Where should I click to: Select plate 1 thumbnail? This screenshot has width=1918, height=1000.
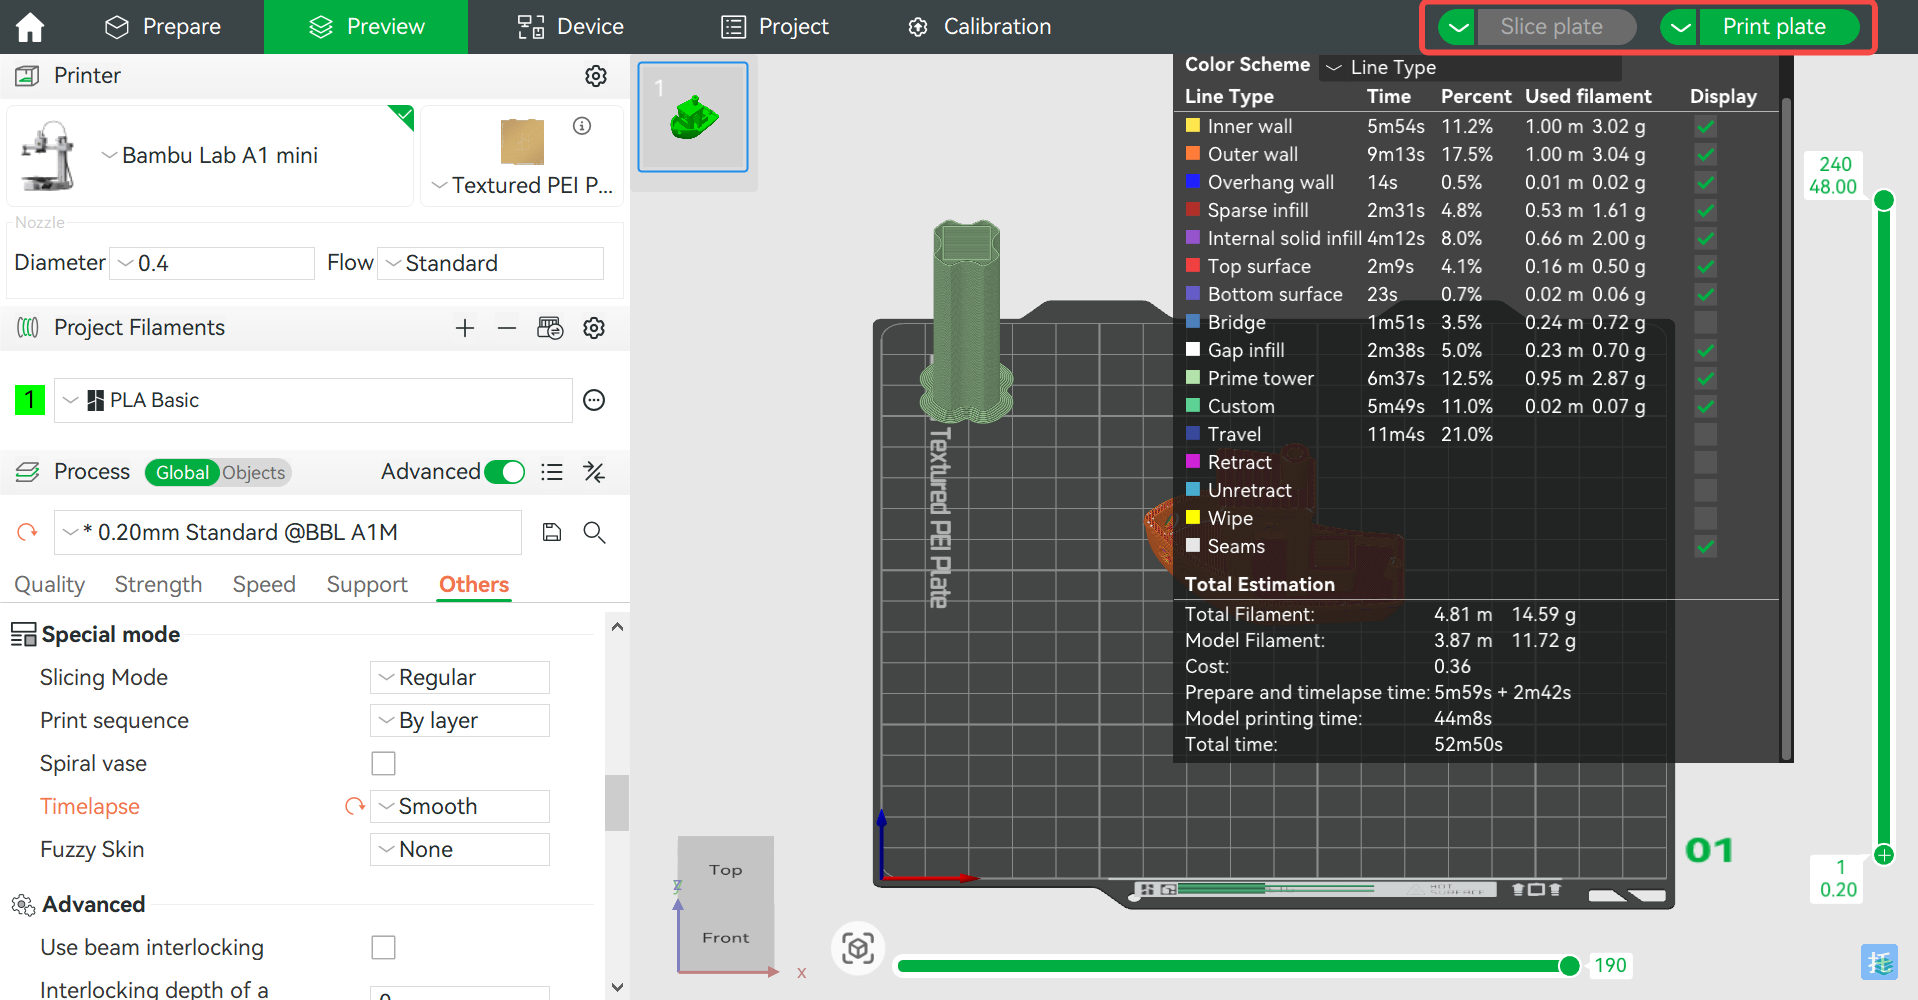pyautogui.click(x=693, y=117)
